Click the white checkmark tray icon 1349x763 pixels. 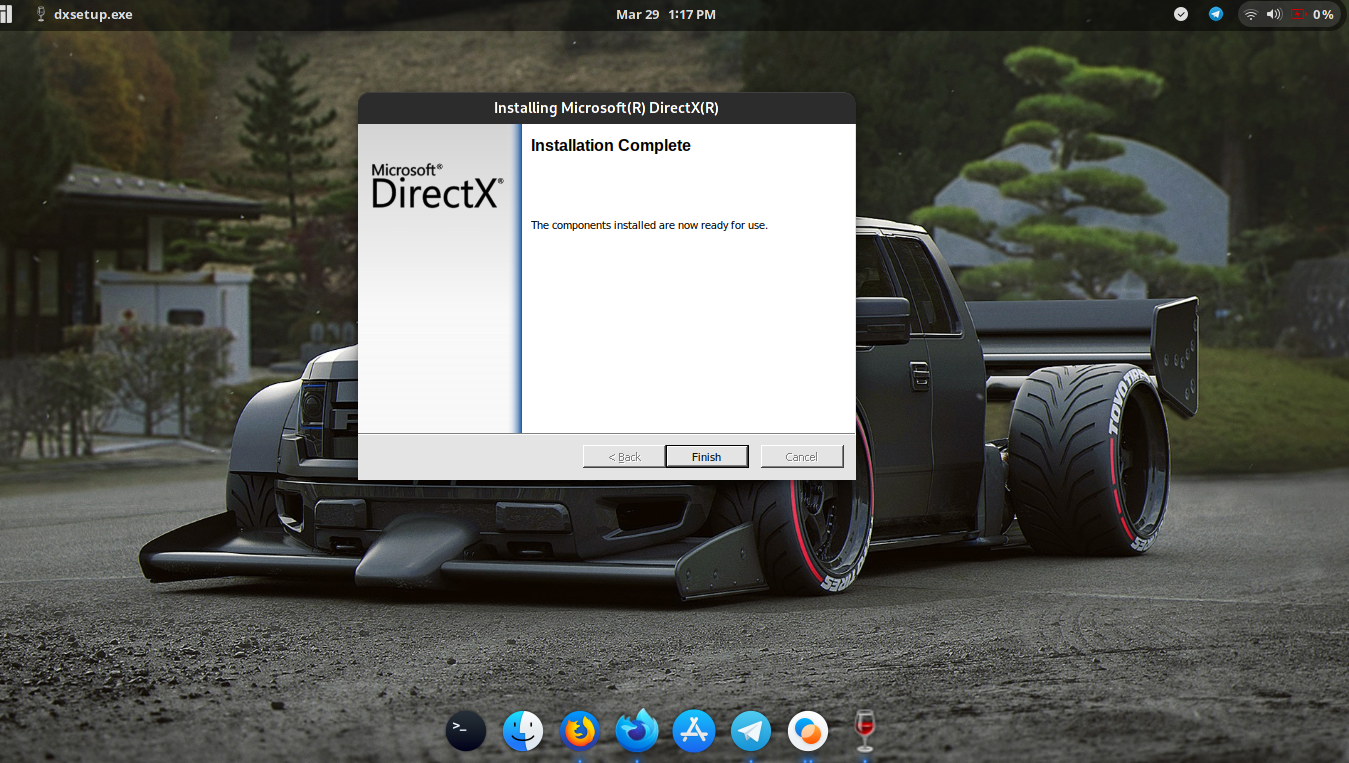pyautogui.click(x=1180, y=14)
